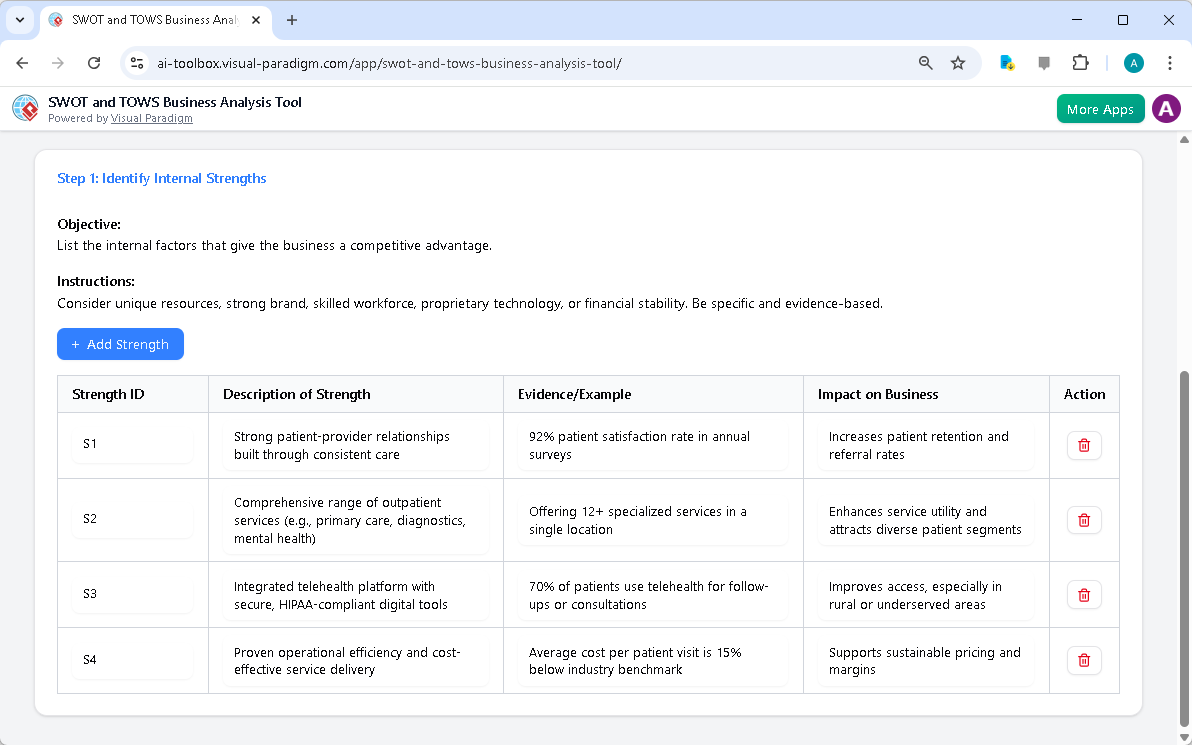Click the Add Strength button

(120, 344)
